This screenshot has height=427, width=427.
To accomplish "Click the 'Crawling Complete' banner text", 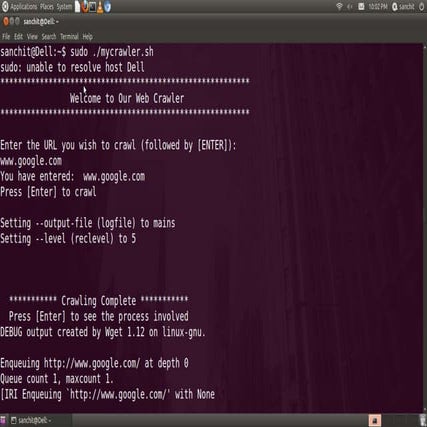I will pos(99,301).
